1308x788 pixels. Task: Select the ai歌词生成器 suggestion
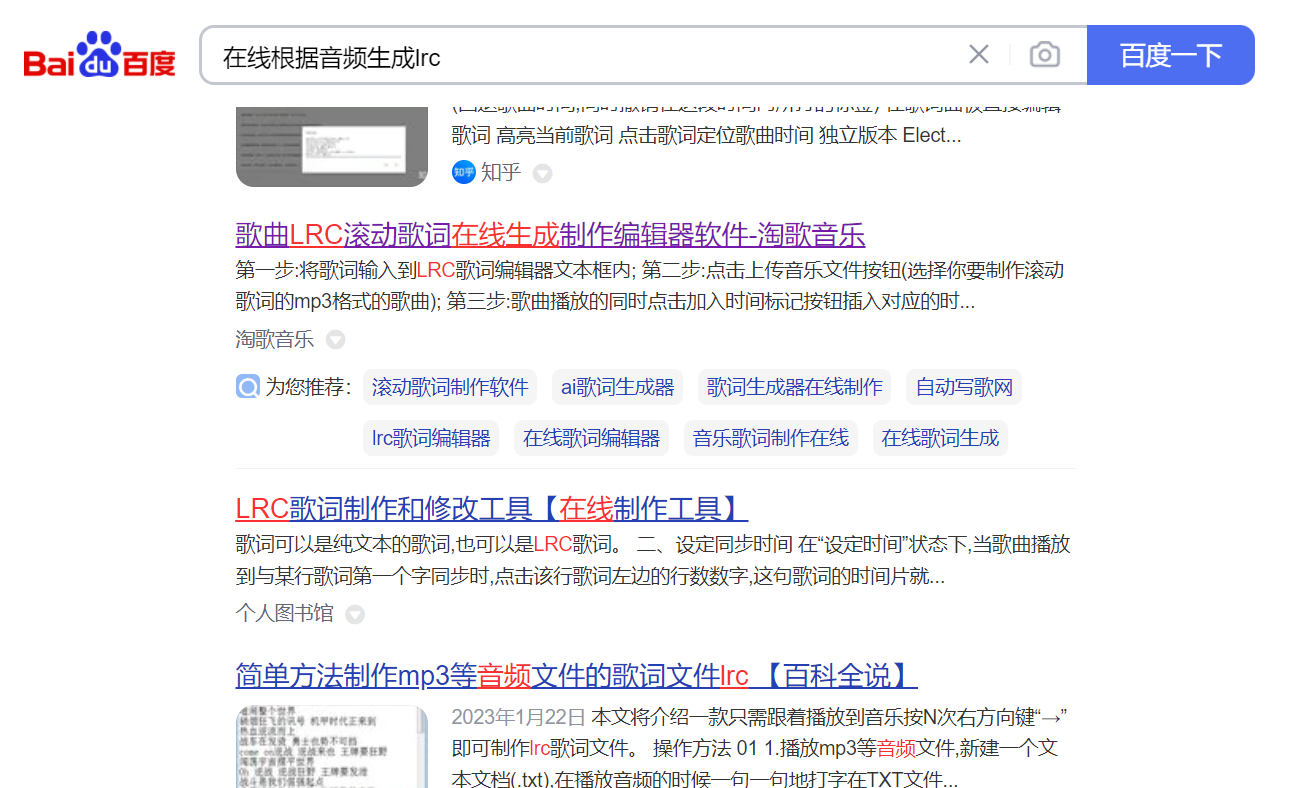pyautogui.click(x=617, y=387)
